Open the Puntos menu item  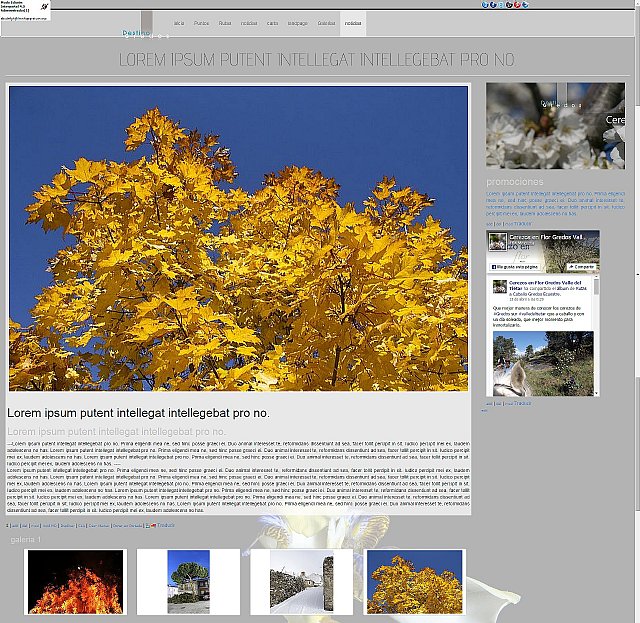click(201, 23)
